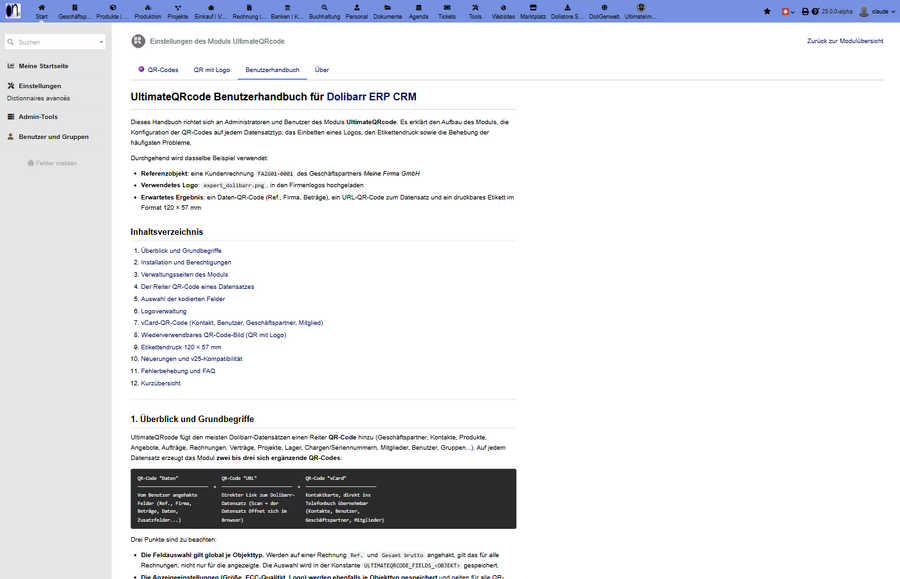Open Admin-Tools in the sidebar
This screenshot has width=900, height=579.
click(x=38, y=116)
